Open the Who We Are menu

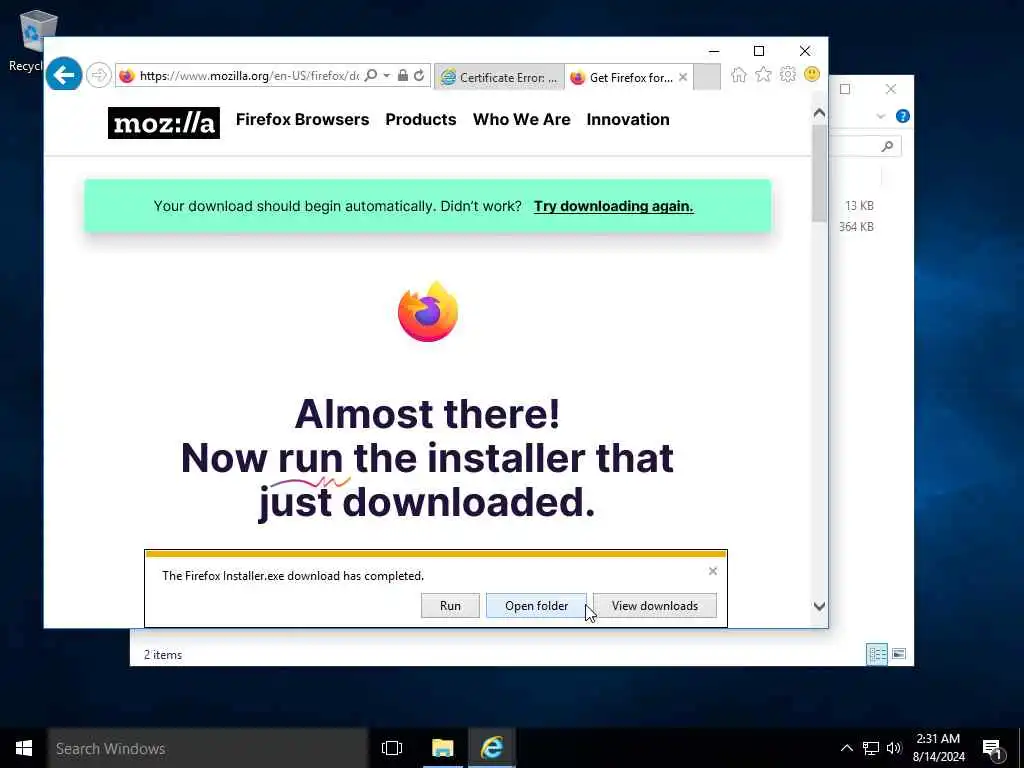[521, 120]
